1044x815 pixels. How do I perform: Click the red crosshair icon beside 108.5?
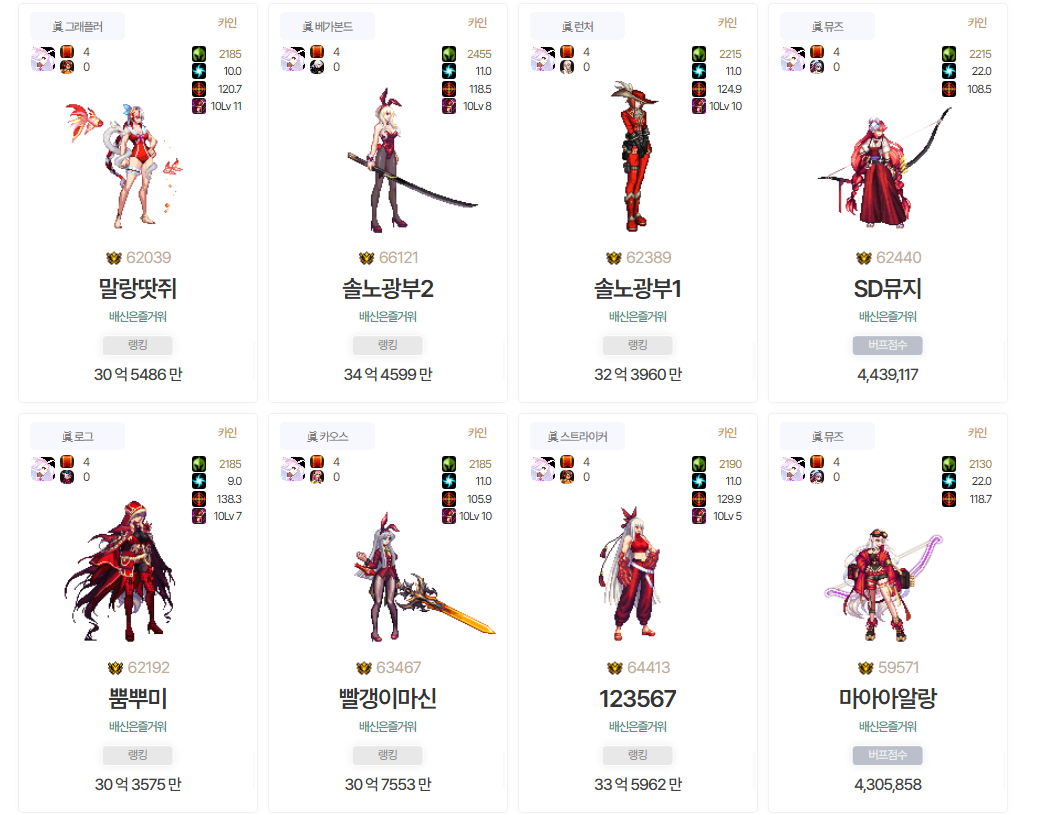[949, 89]
